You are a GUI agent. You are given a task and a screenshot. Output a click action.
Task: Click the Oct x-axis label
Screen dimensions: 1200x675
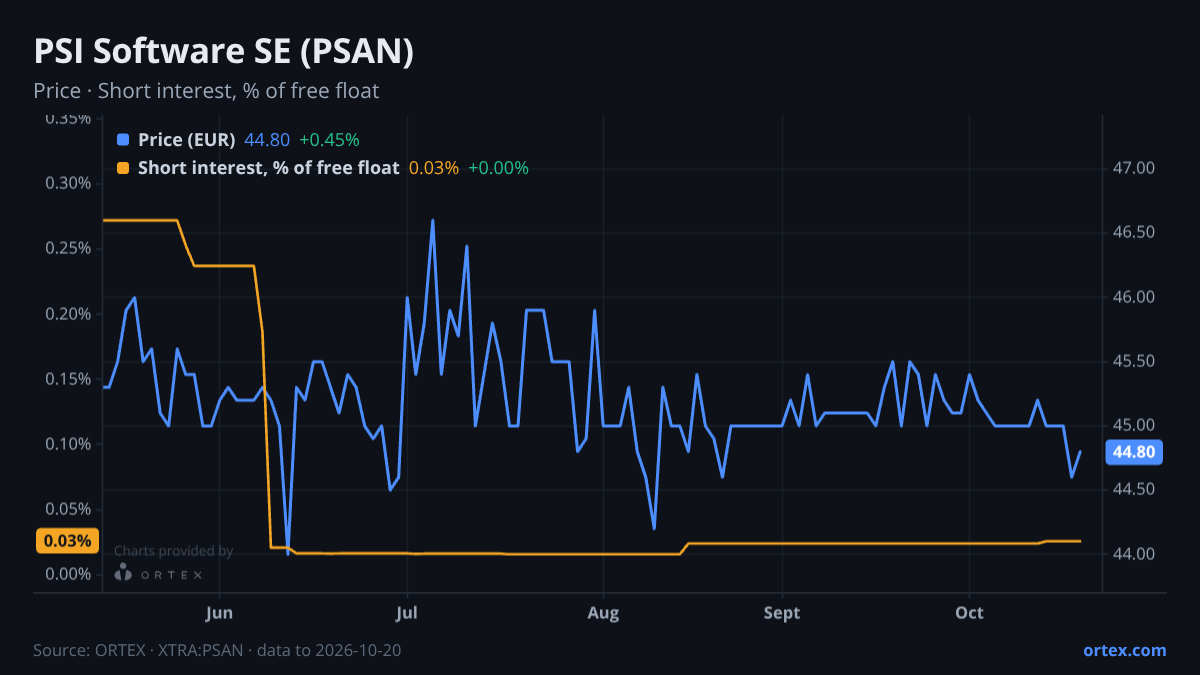(x=970, y=613)
